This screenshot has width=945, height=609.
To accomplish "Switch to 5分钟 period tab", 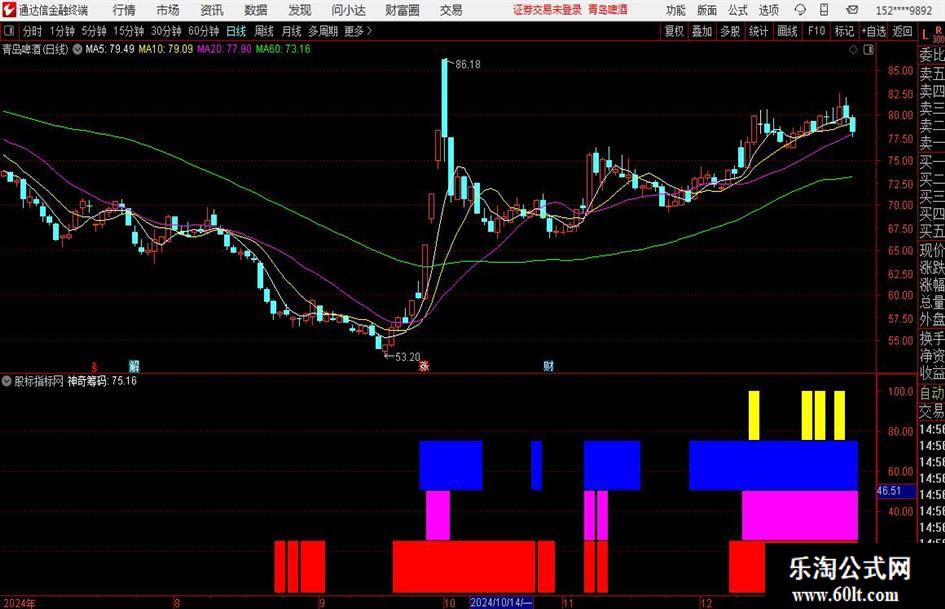I will [94, 31].
